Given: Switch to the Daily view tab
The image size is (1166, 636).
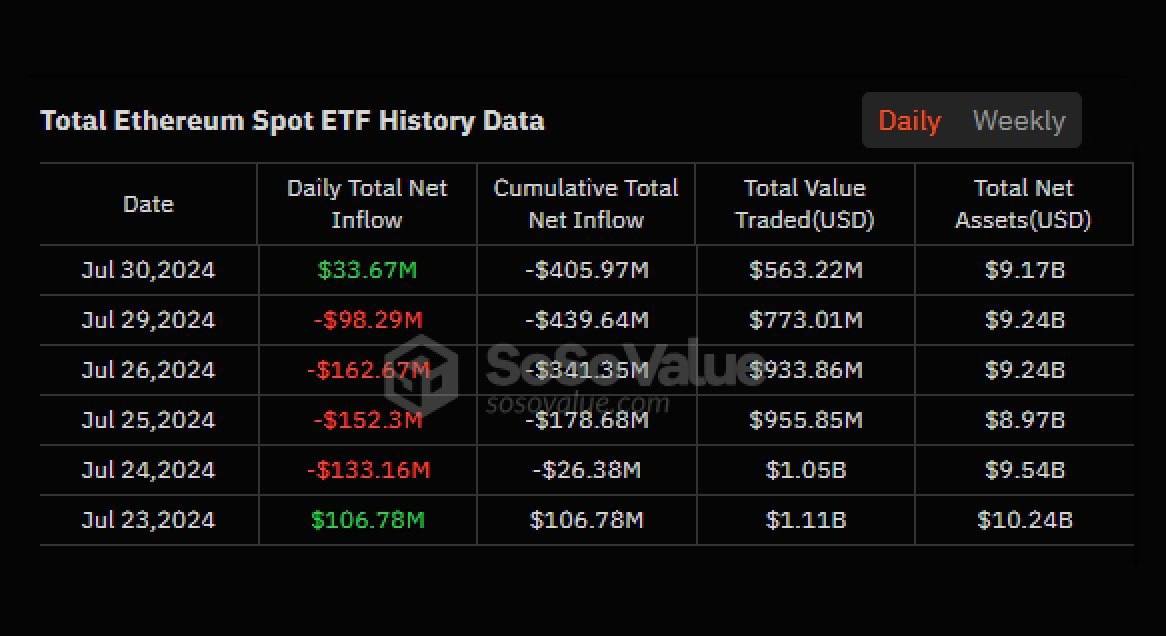Looking at the screenshot, I should tap(909, 121).
